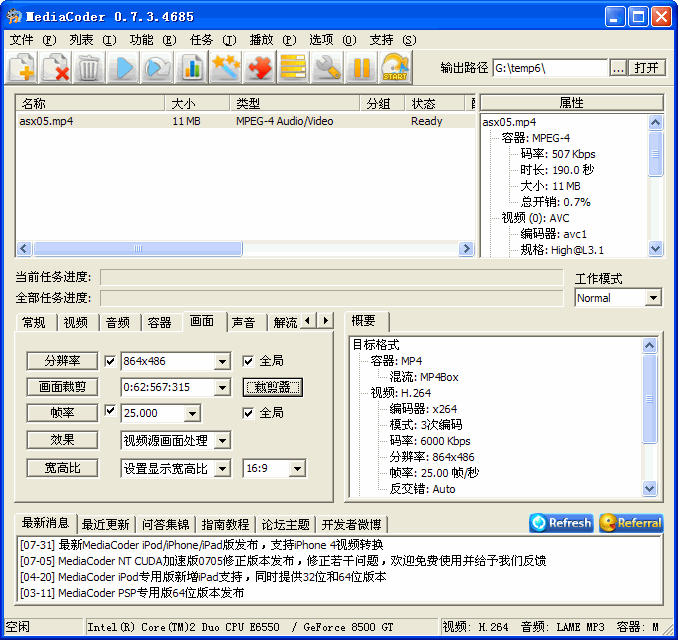Switch to the 音频 tab
The width and height of the screenshot is (678, 640).
(118, 323)
